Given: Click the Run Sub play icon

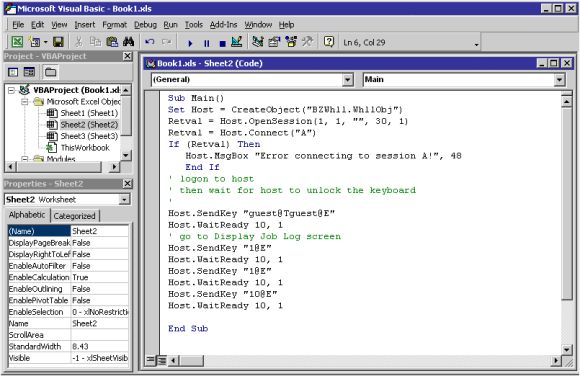Looking at the screenshot, I should pos(190,43).
